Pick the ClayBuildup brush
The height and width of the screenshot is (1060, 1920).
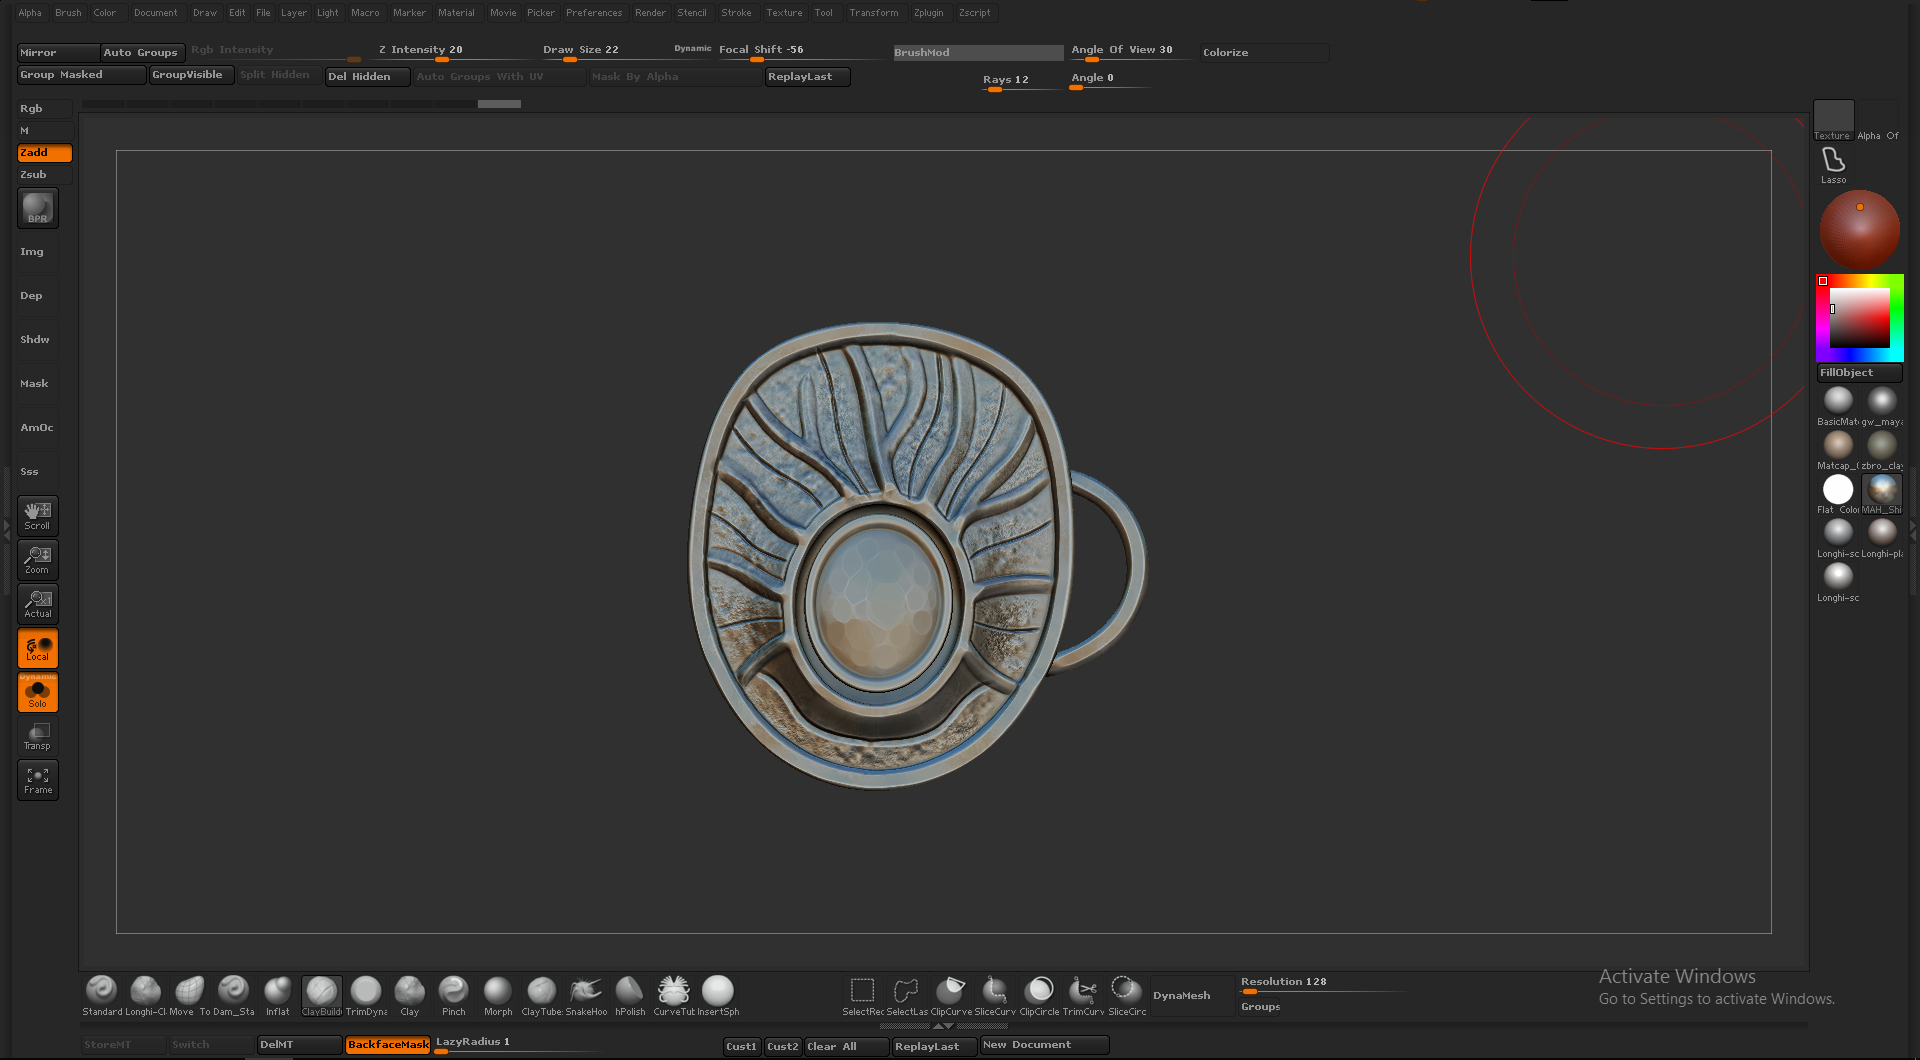(x=321, y=995)
